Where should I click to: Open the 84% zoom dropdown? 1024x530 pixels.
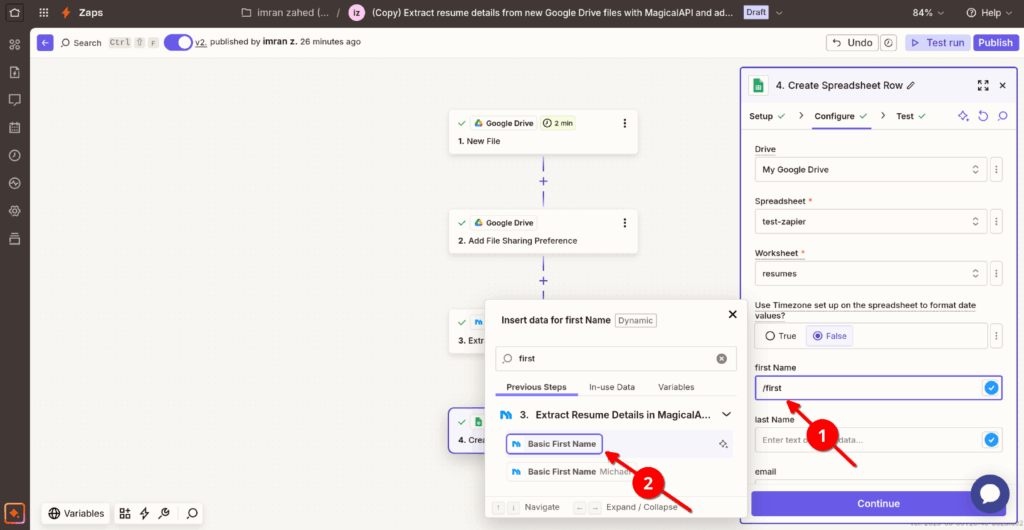click(x=927, y=12)
